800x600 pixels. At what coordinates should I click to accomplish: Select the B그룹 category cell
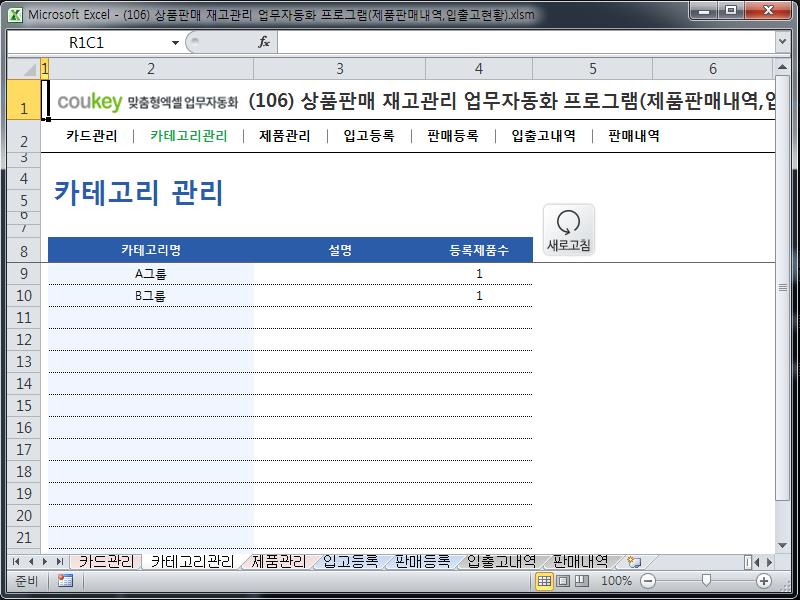coord(151,296)
